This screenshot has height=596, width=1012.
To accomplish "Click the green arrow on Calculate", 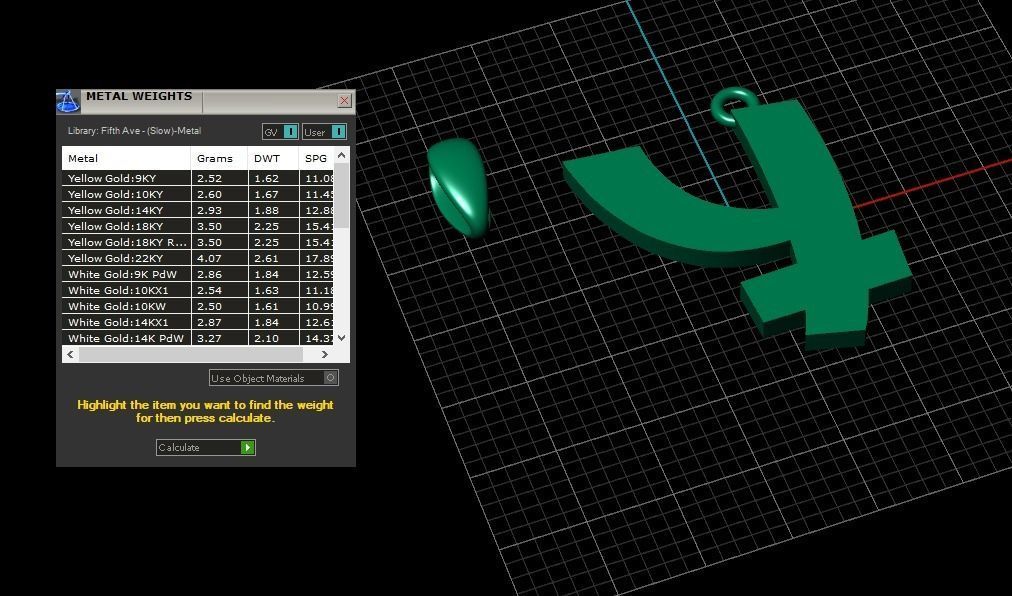I will tap(248, 447).
